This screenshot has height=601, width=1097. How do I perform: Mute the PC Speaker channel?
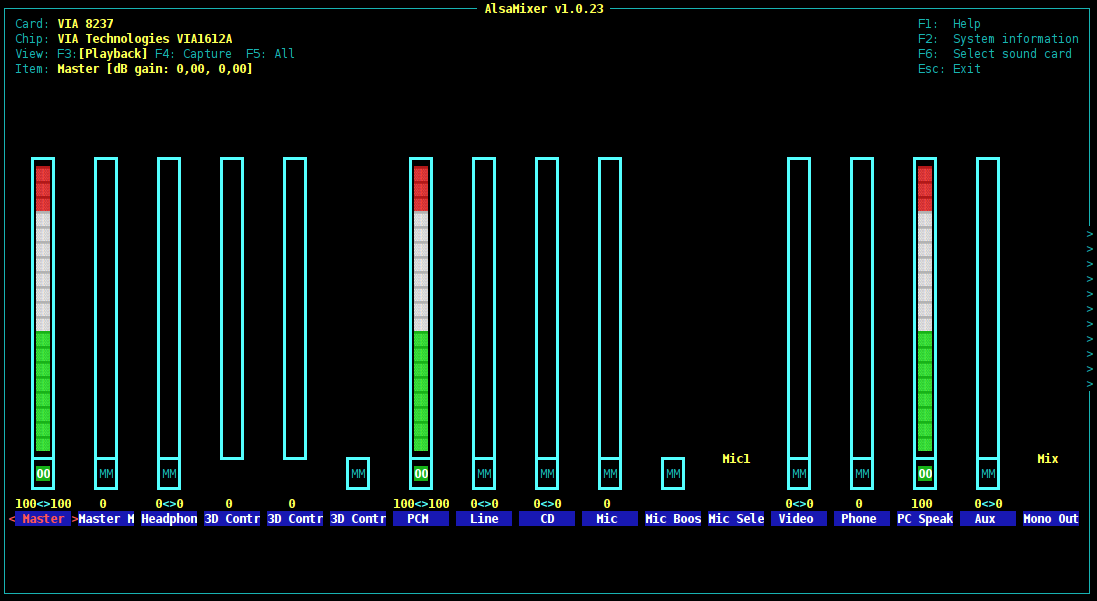coord(925,474)
